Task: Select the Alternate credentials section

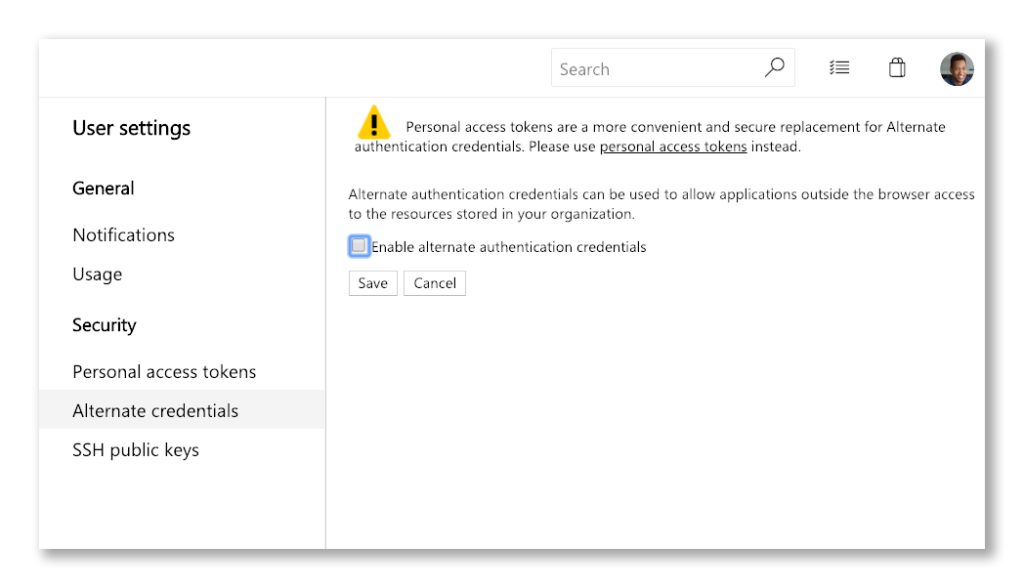Action: (x=155, y=410)
